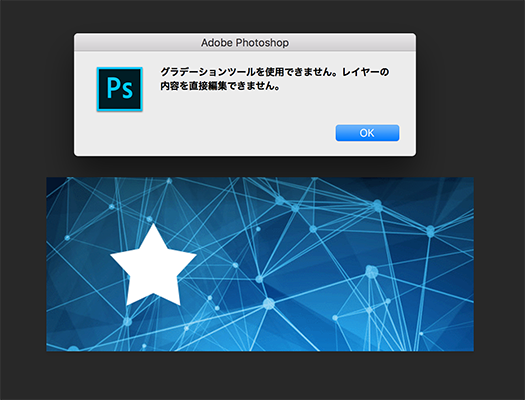
Task: Click the big glowing node right of canvas center
Action: click(x=371, y=271)
